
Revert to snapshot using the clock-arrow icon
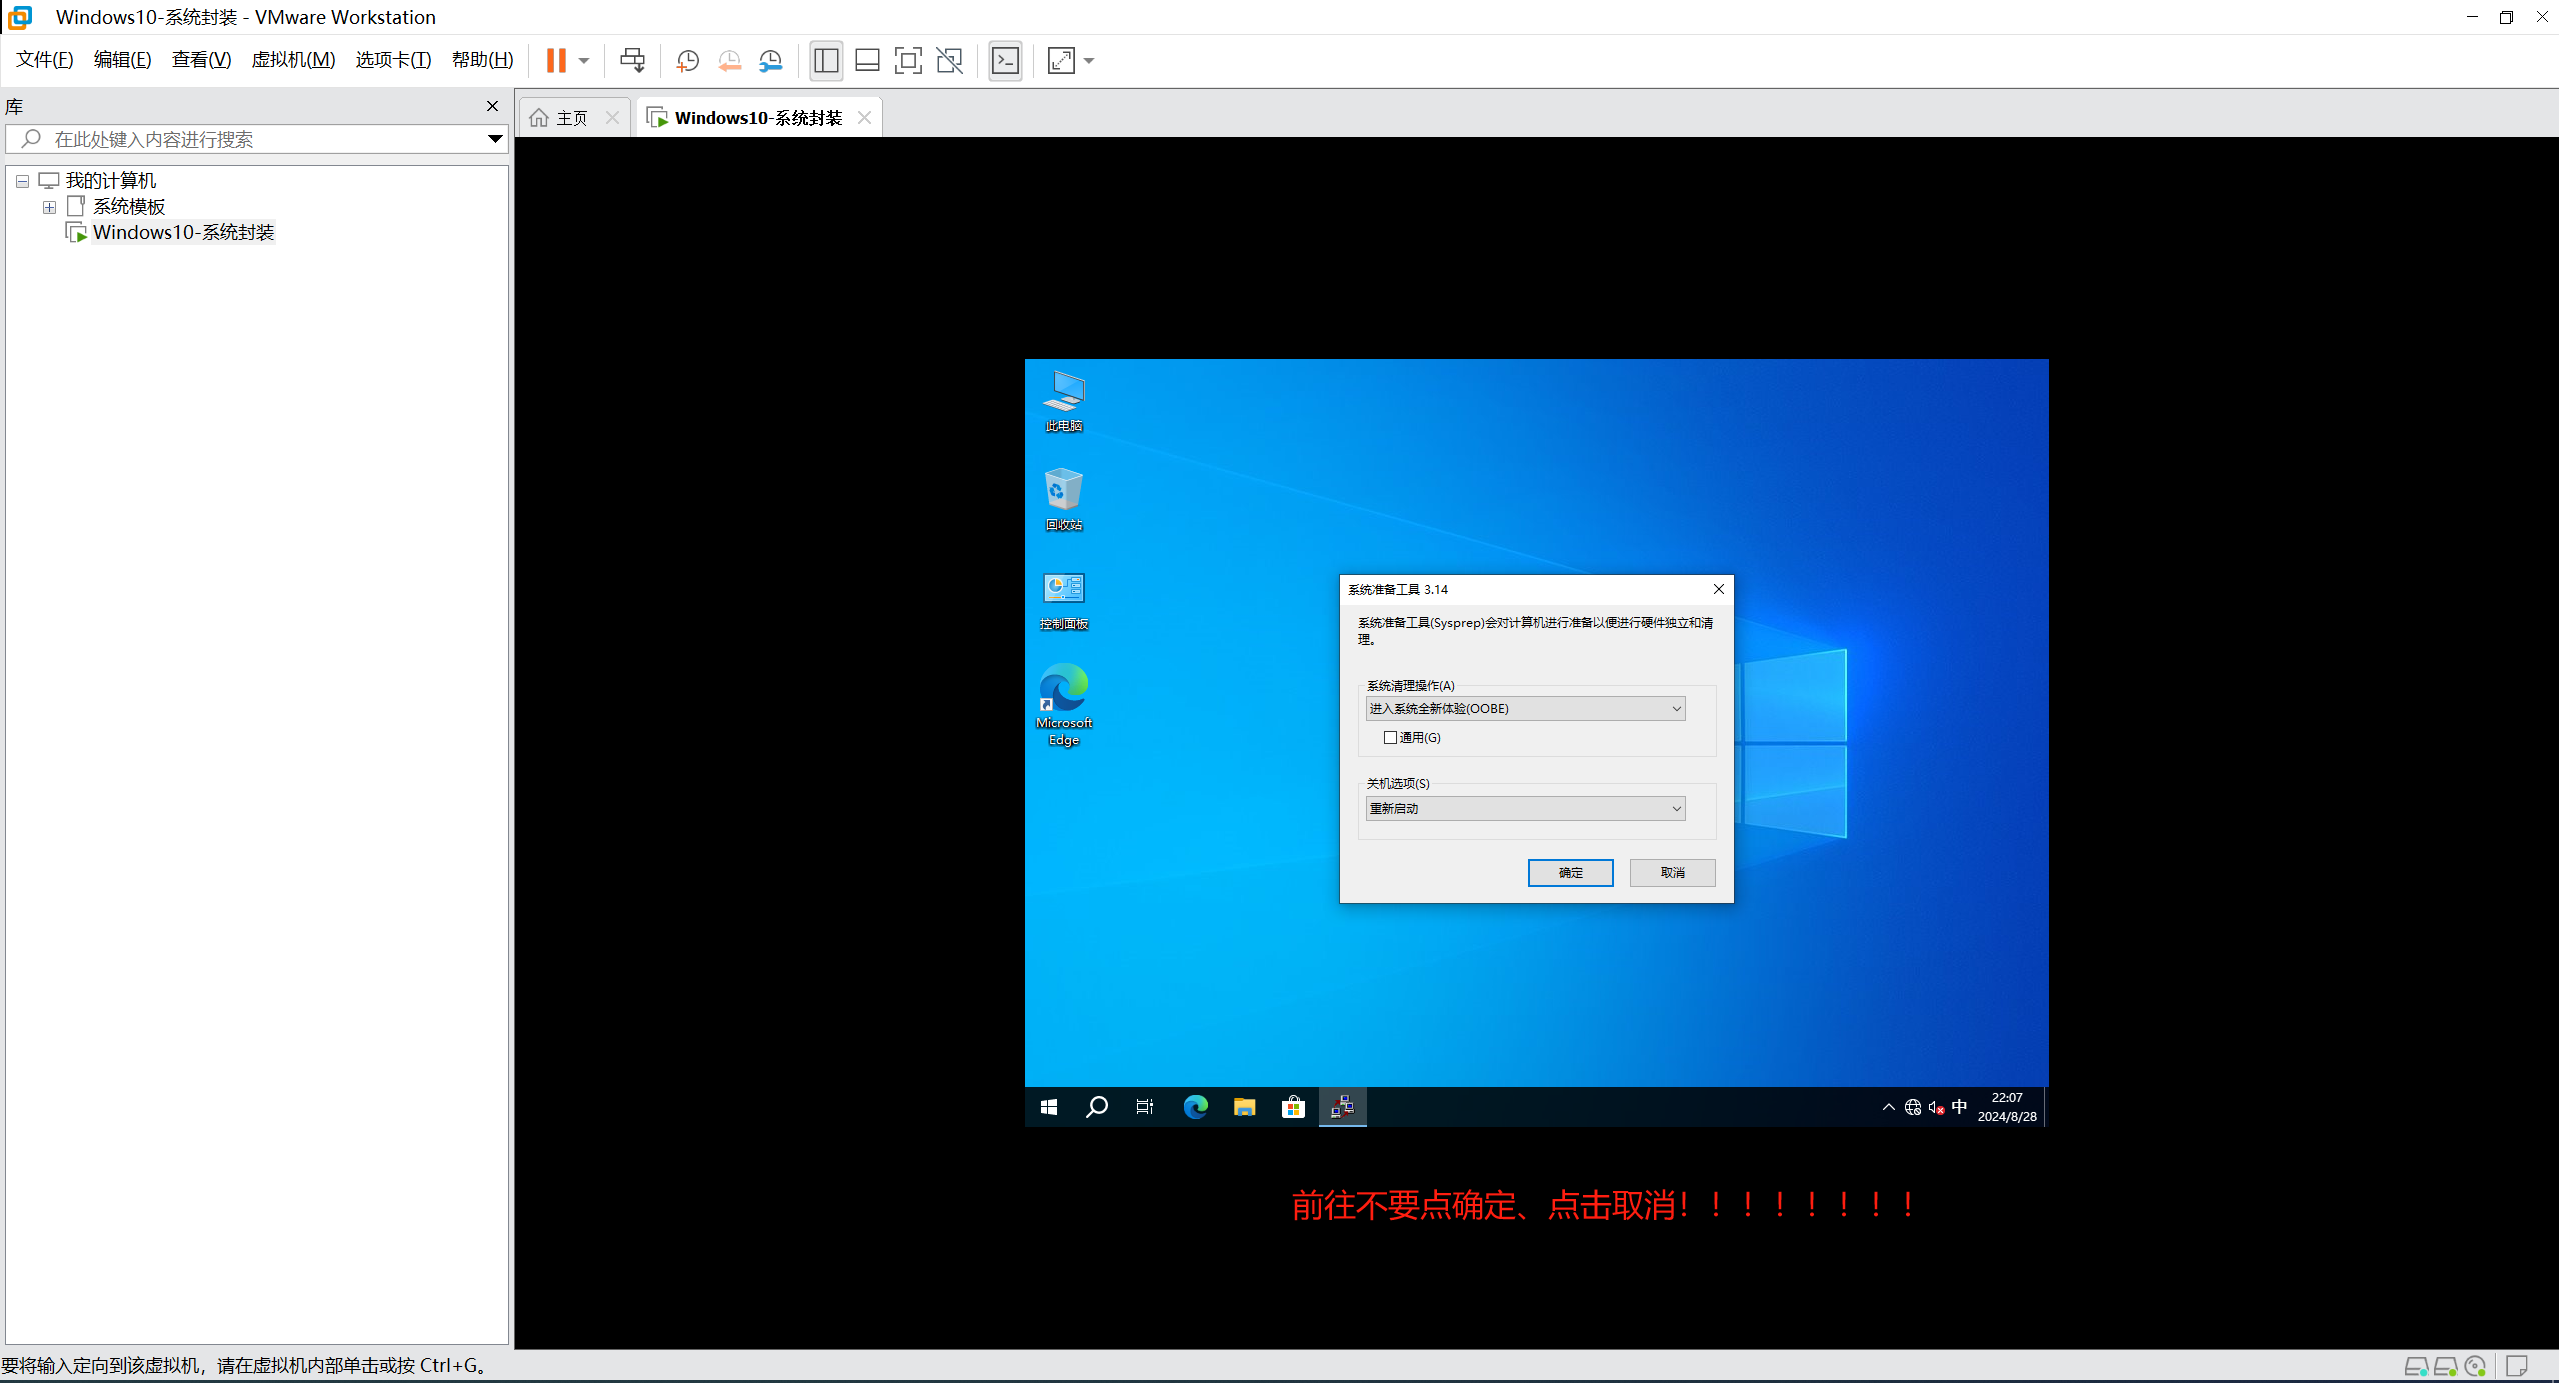click(x=729, y=61)
